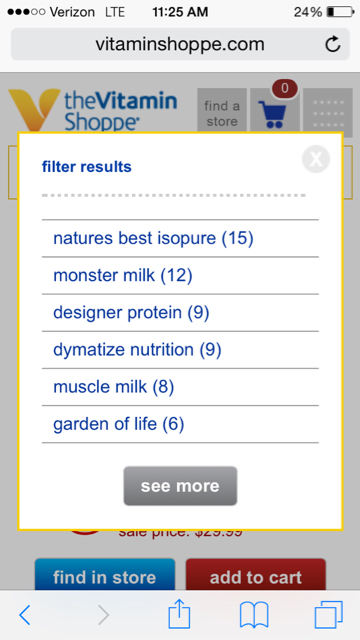The height and width of the screenshot is (640, 360).
Task: Tap the vitaminshoppe.com address bar
Action: click(x=180, y=44)
